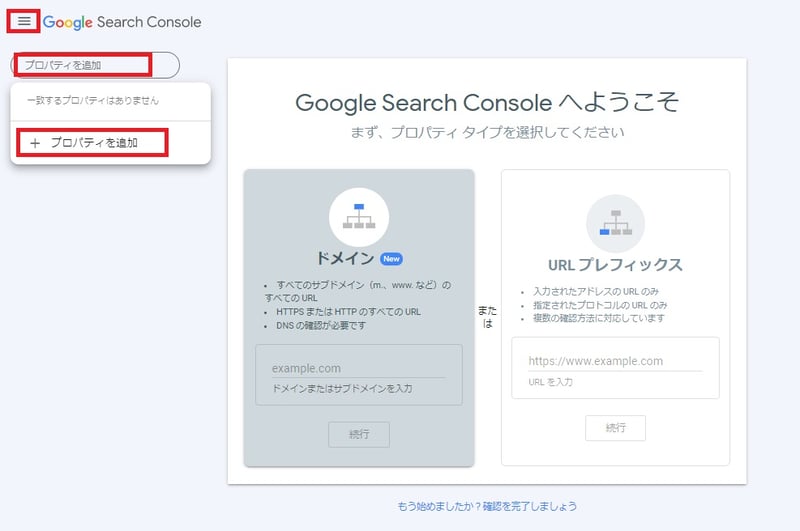800x531 pixels.
Task: Click '指定されたプロトコルの URL のみ' bullet
Action: pyautogui.click(x=600, y=305)
